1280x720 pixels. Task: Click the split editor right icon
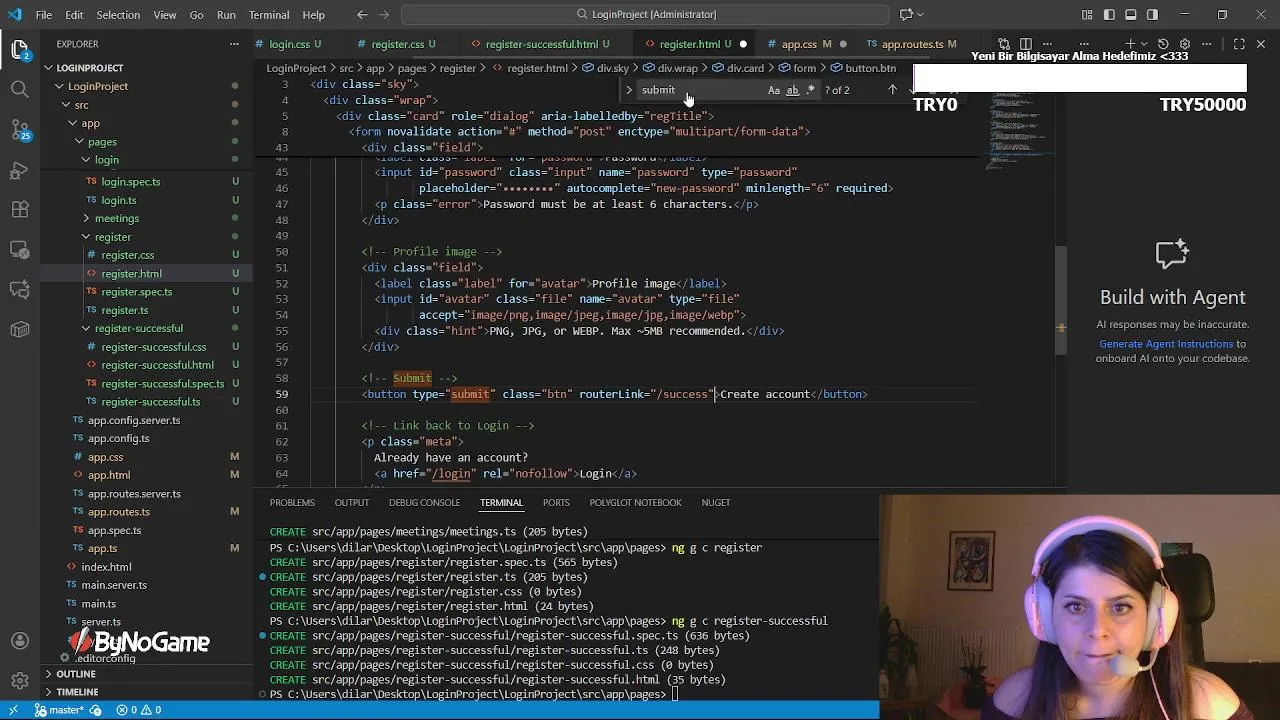1026,44
